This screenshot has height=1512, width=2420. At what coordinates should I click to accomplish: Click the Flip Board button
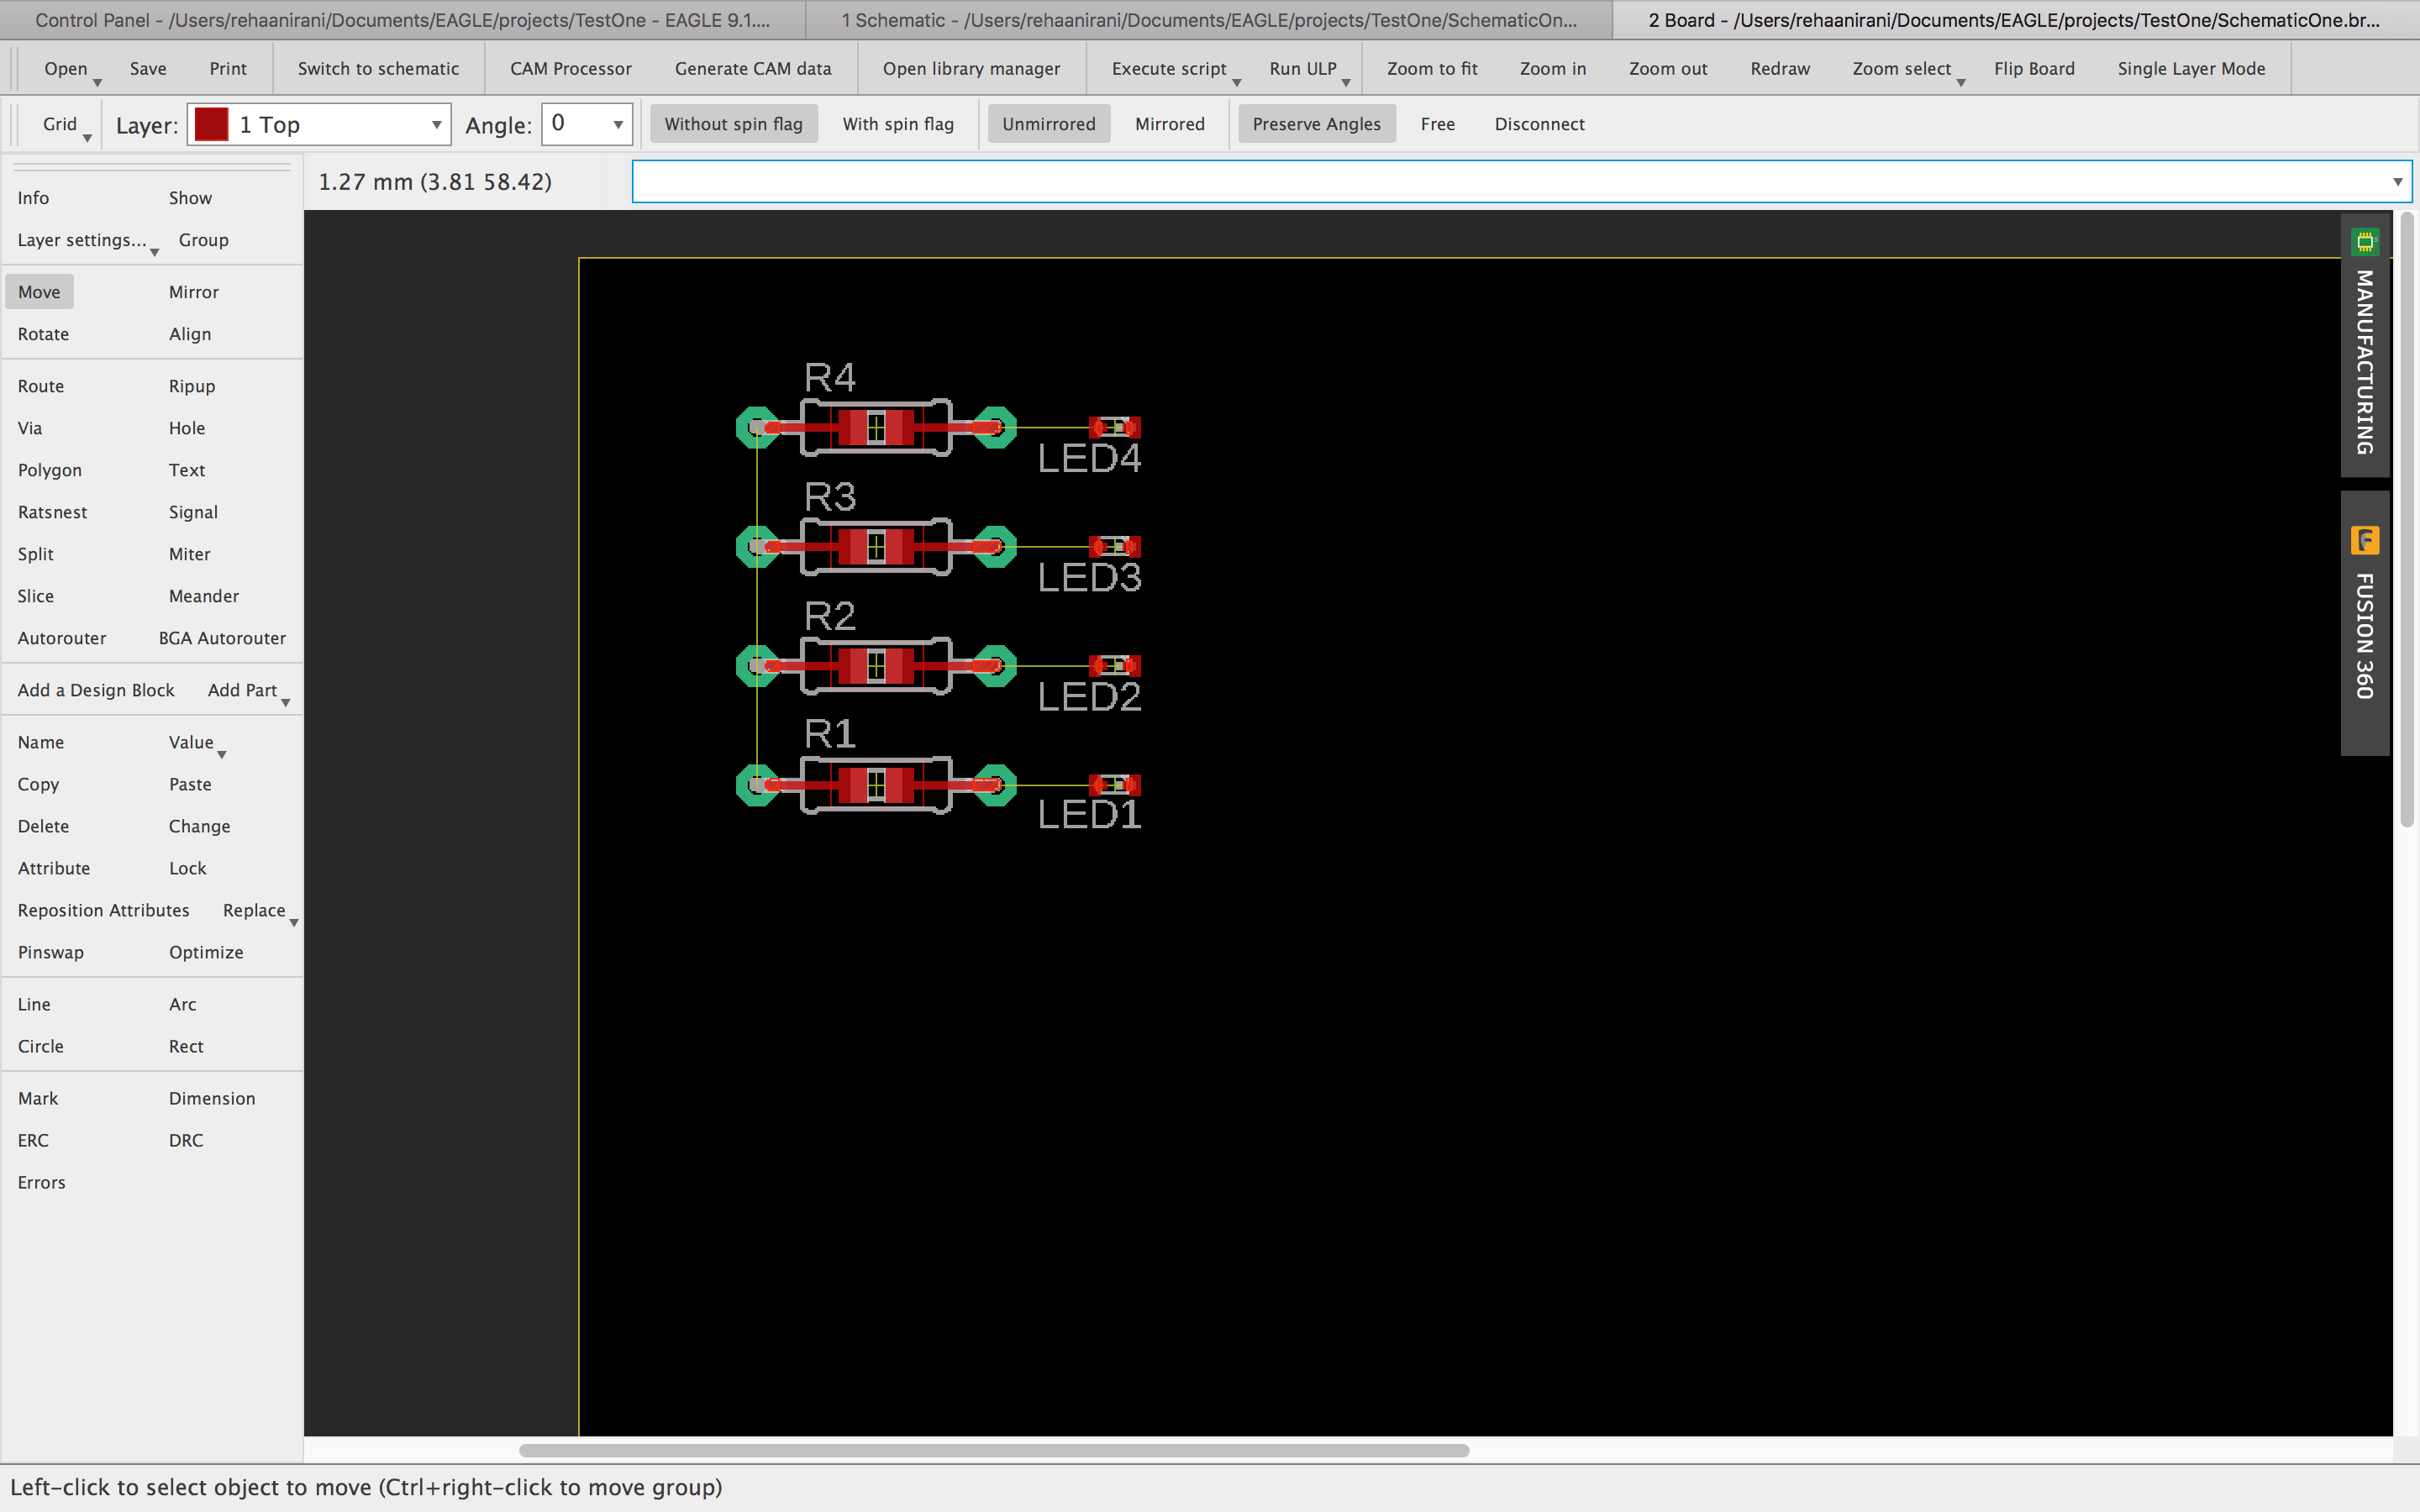(x=2033, y=68)
